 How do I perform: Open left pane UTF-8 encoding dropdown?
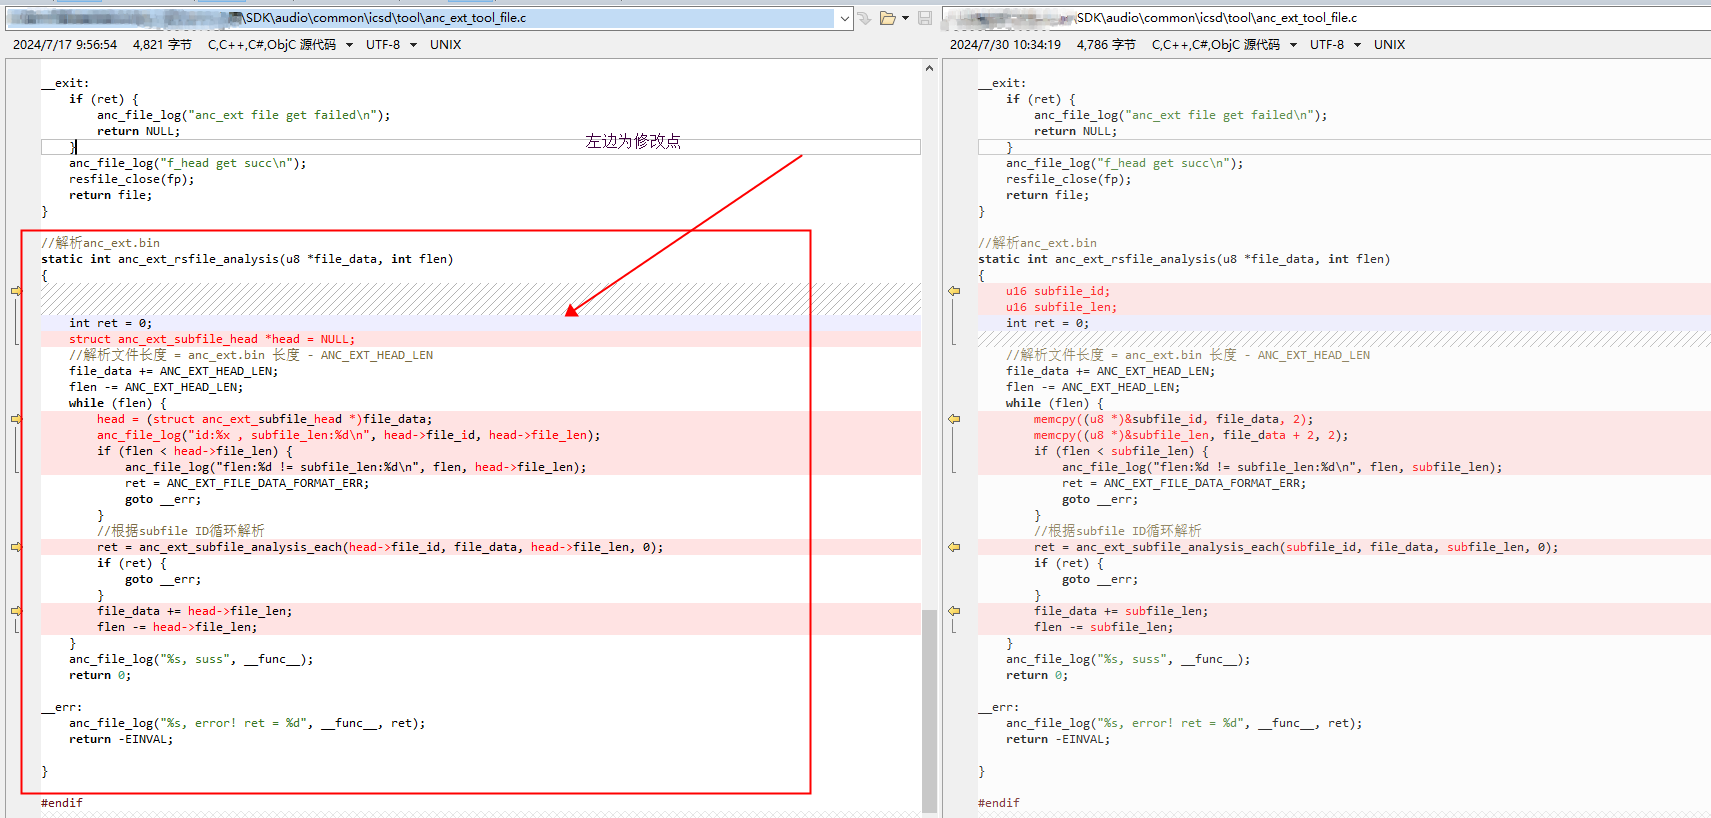(413, 45)
